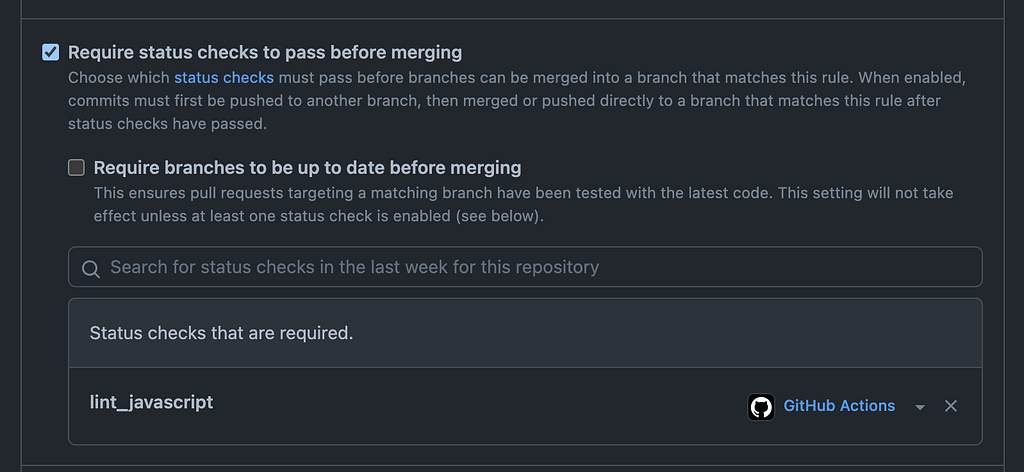The width and height of the screenshot is (1024, 472).
Task: Enable Require branches to be up to date checkbox
Action: [x=76, y=168]
